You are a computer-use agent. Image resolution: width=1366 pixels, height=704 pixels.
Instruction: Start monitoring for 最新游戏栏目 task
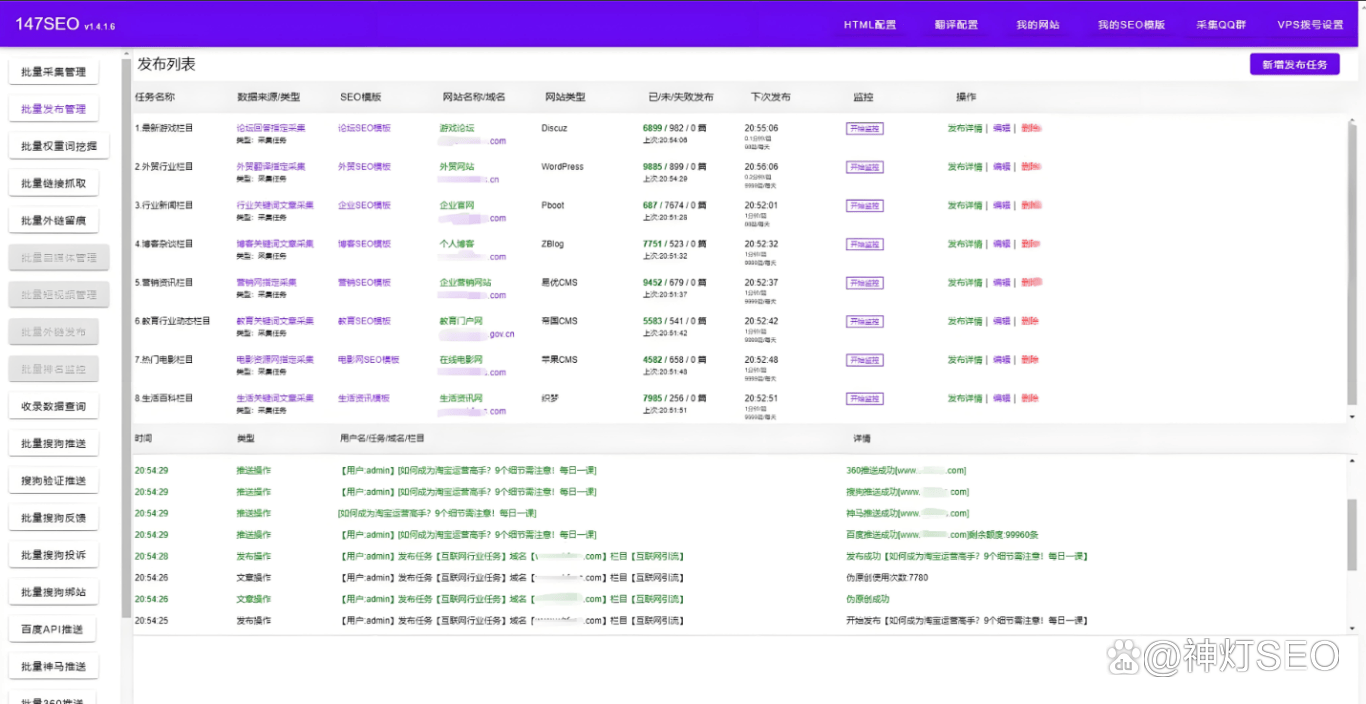(x=864, y=129)
